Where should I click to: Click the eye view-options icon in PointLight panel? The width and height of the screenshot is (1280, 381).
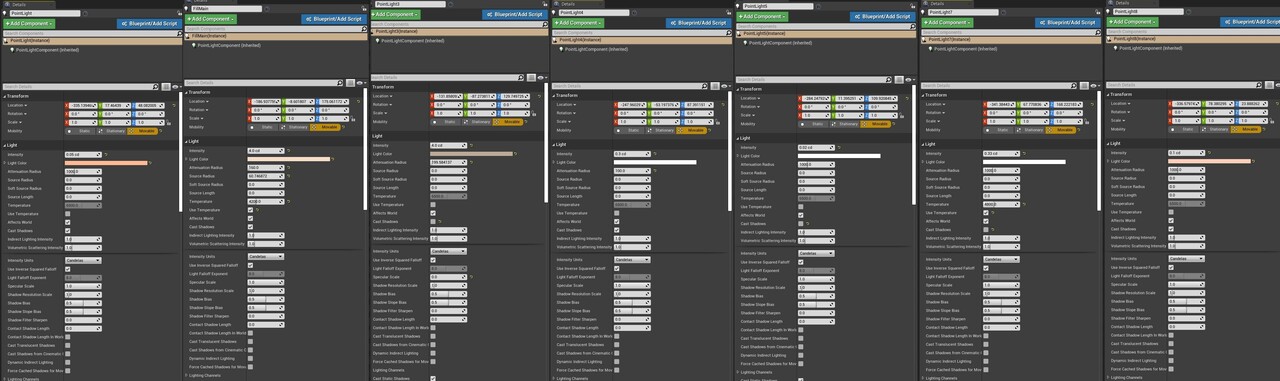176,87
